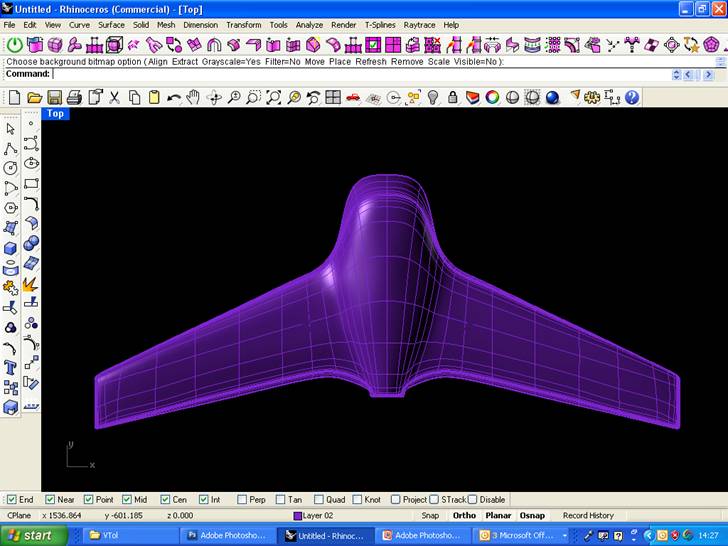728x546 pixels.
Task: Toggle the Mid osnap checkbox
Action: click(x=127, y=500)
